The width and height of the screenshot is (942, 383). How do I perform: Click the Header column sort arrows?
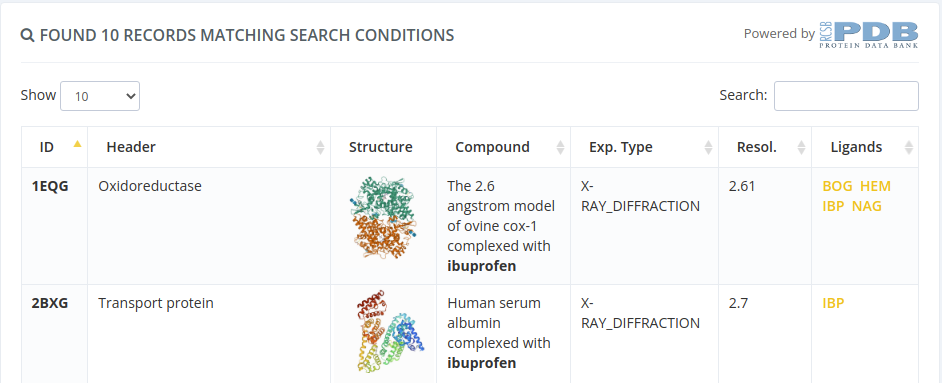click(x=320, y=147)
